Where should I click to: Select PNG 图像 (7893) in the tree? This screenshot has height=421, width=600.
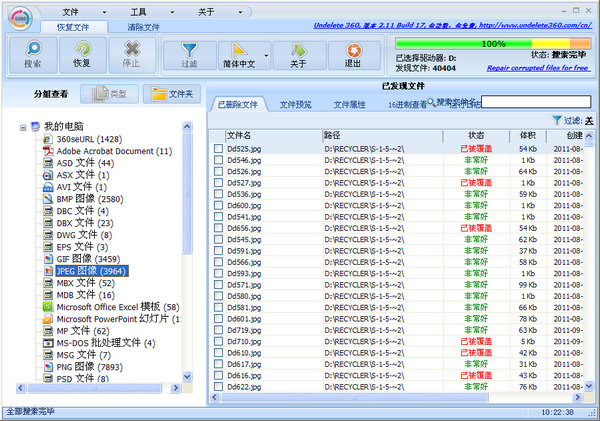89,367
